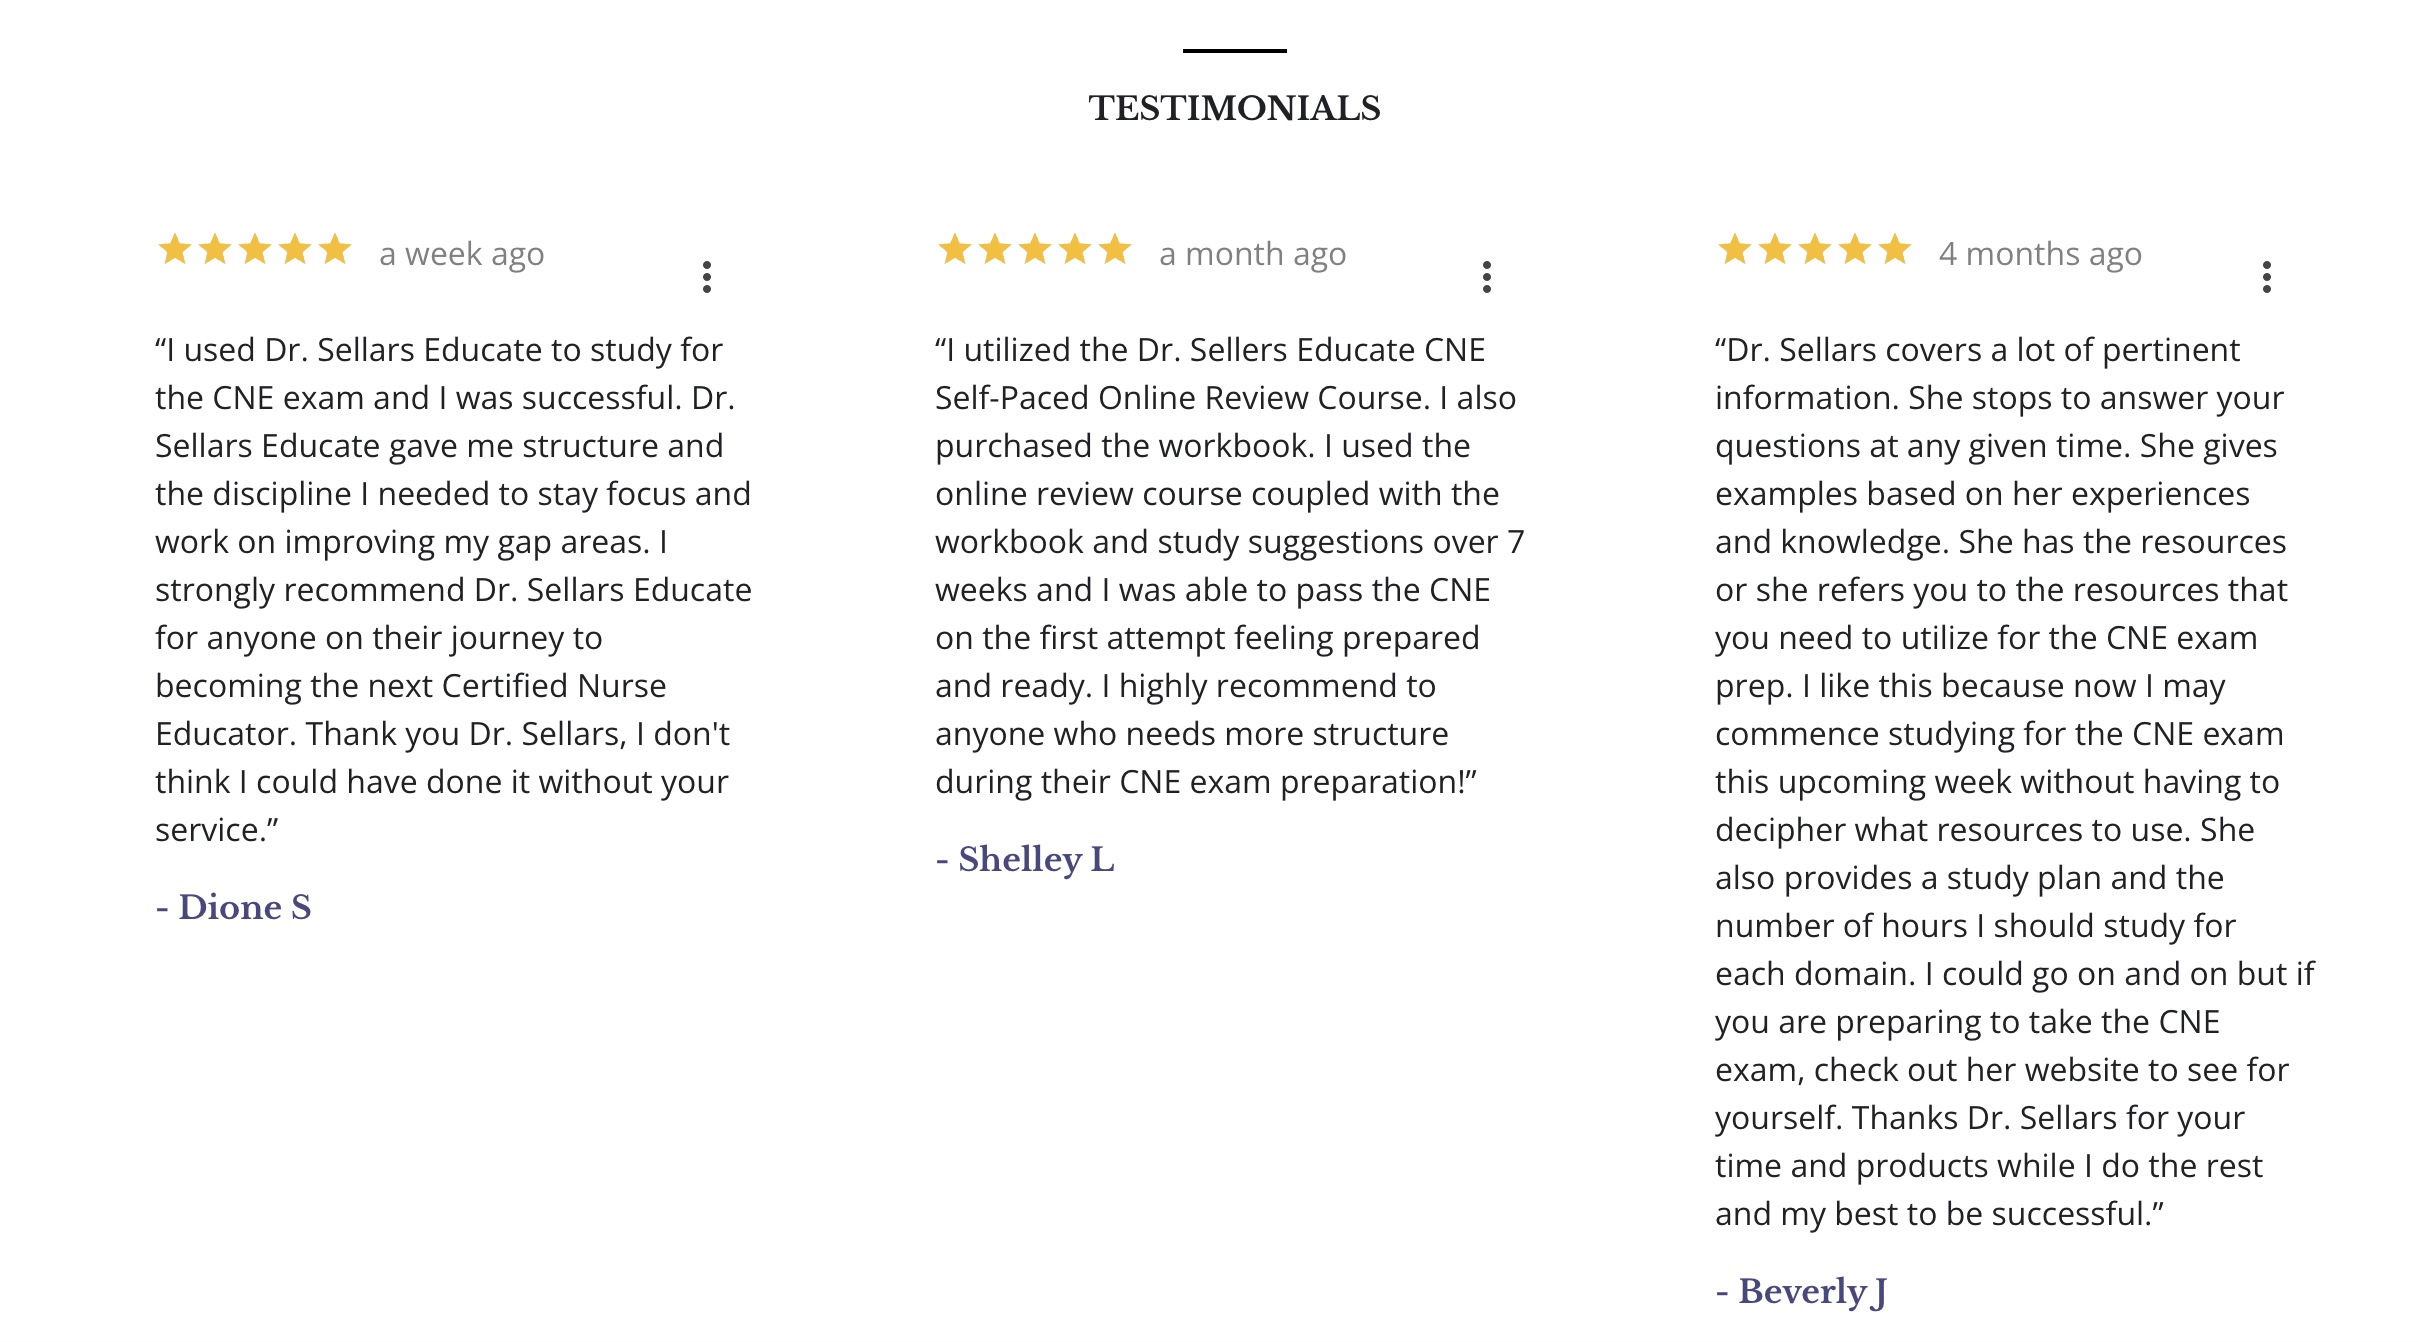Click the fifth star of Shelley L's rating
The width and height of the screenshot is (2418, 1342).
pos(1115,249)
